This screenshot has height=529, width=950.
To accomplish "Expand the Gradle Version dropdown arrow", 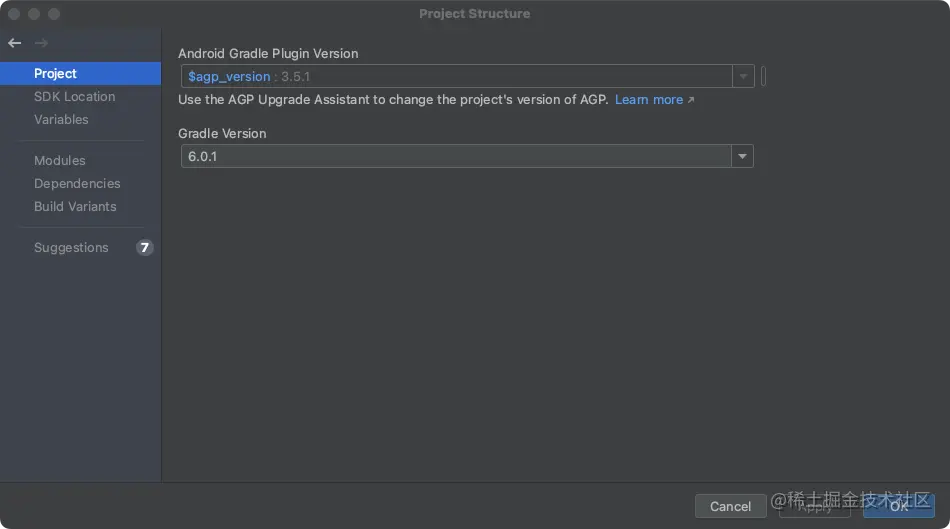I will [x=742, y=157].
